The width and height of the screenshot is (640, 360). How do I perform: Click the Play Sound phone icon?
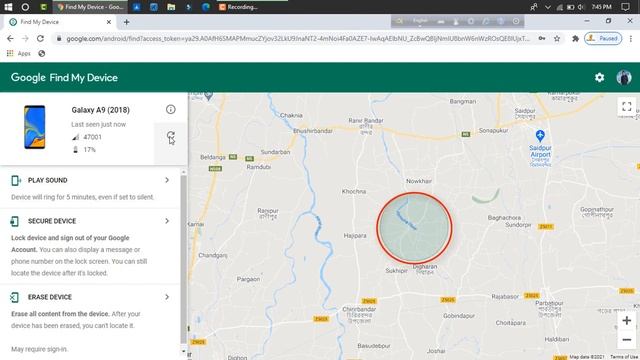pos(16,180)
